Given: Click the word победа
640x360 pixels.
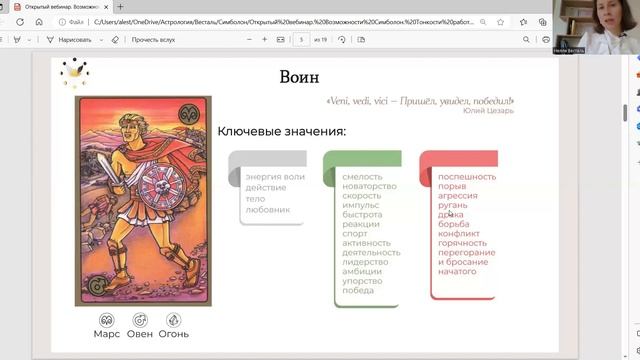Looking at the screenshot, I should [x=358, y=290].
